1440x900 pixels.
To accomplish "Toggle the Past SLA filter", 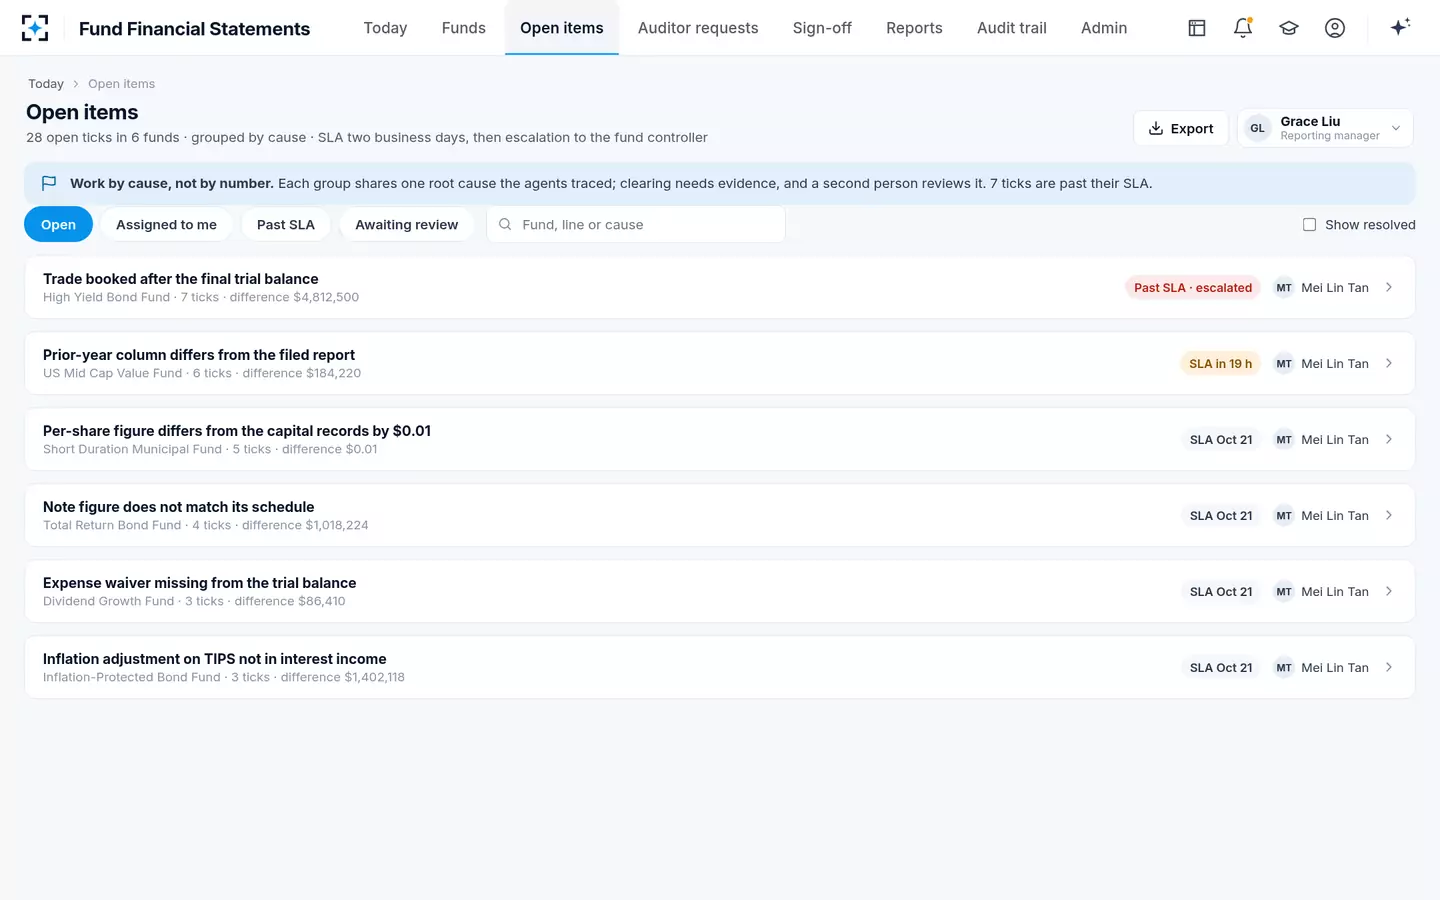I will tap(286, 225).
